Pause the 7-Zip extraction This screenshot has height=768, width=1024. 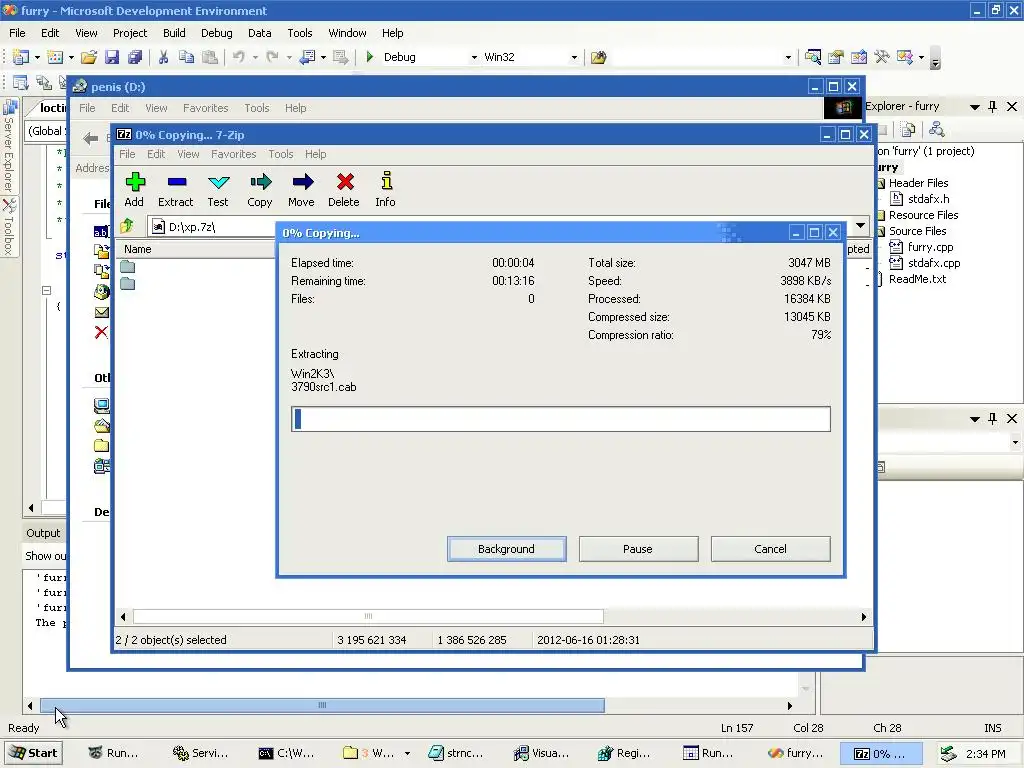click(x=638, y=549)
